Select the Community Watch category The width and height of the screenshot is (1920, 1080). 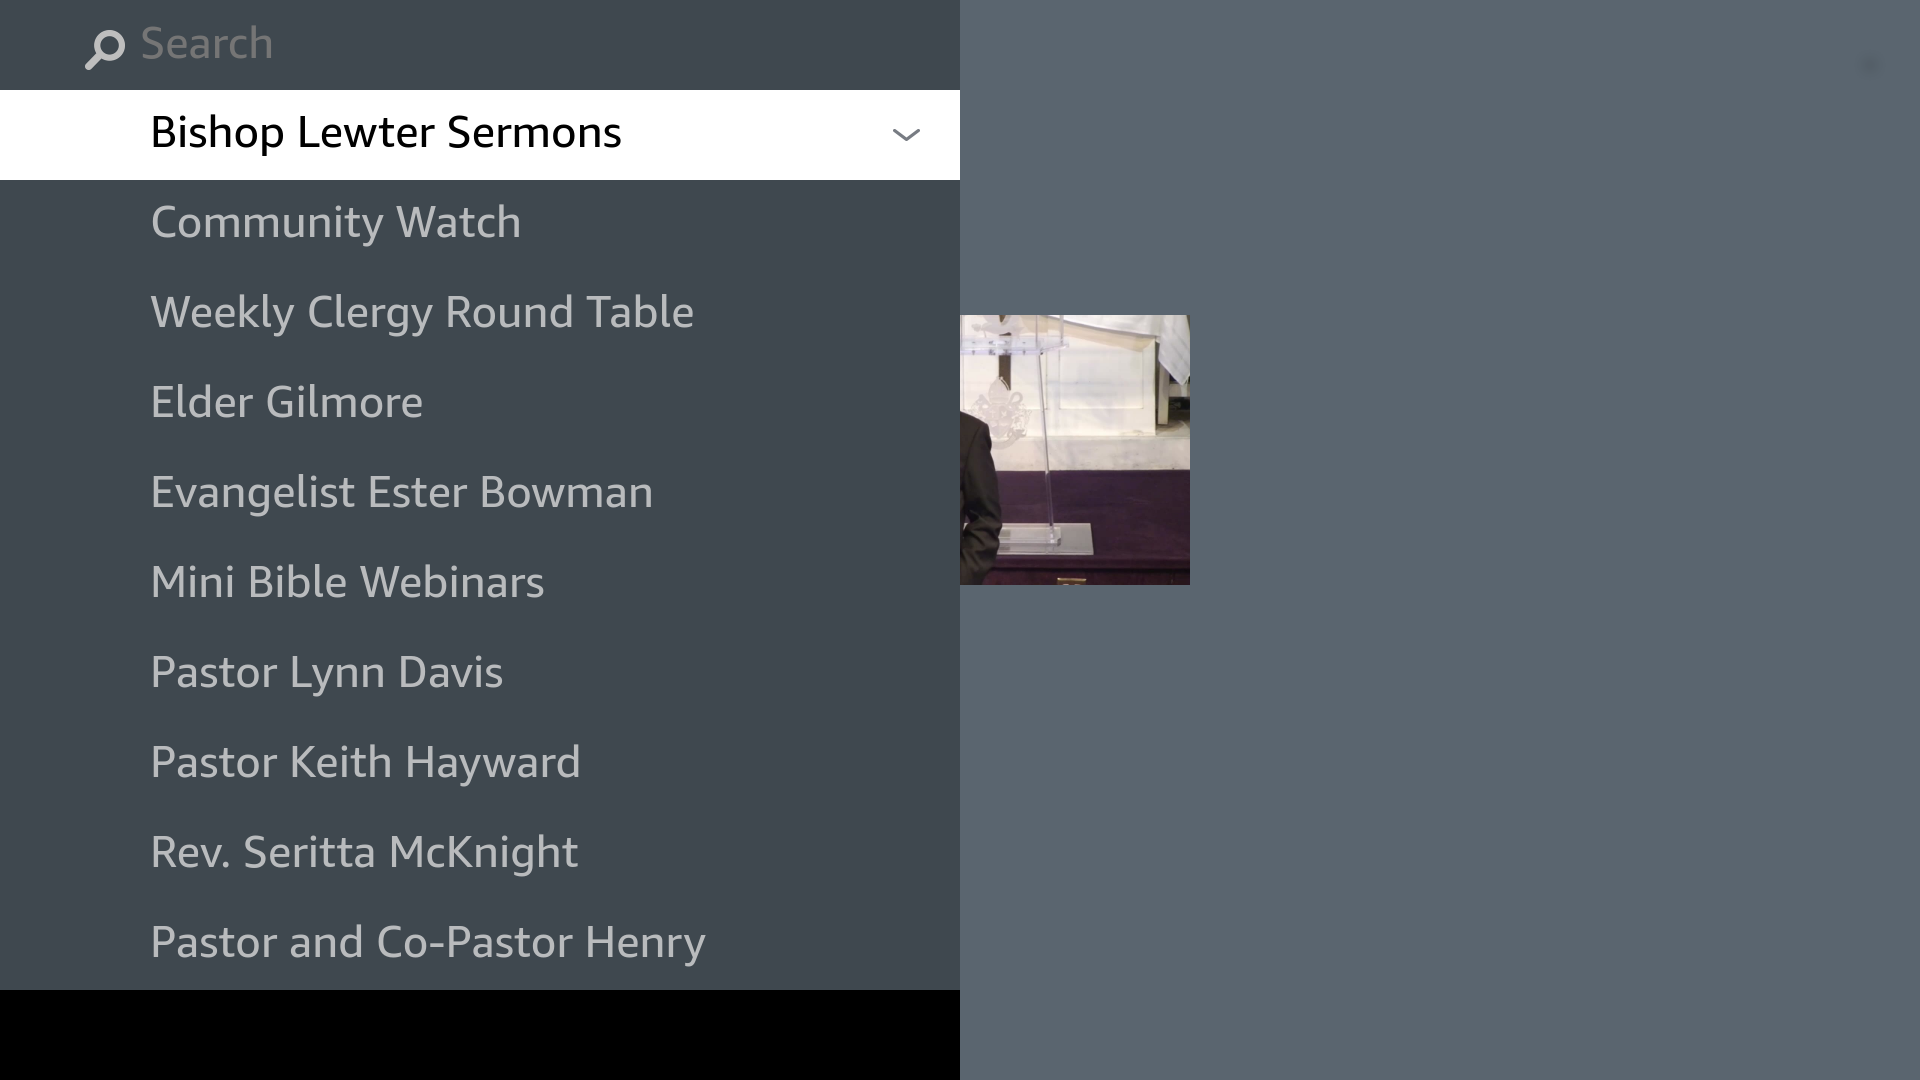335,221
